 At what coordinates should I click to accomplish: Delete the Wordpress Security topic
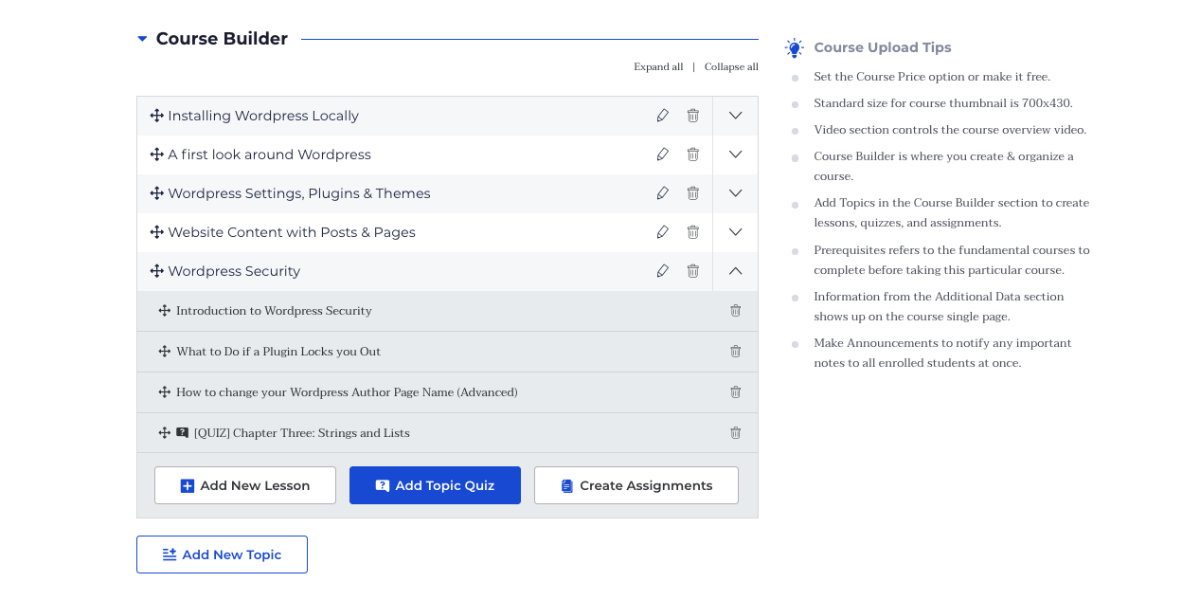click(693, 271)
